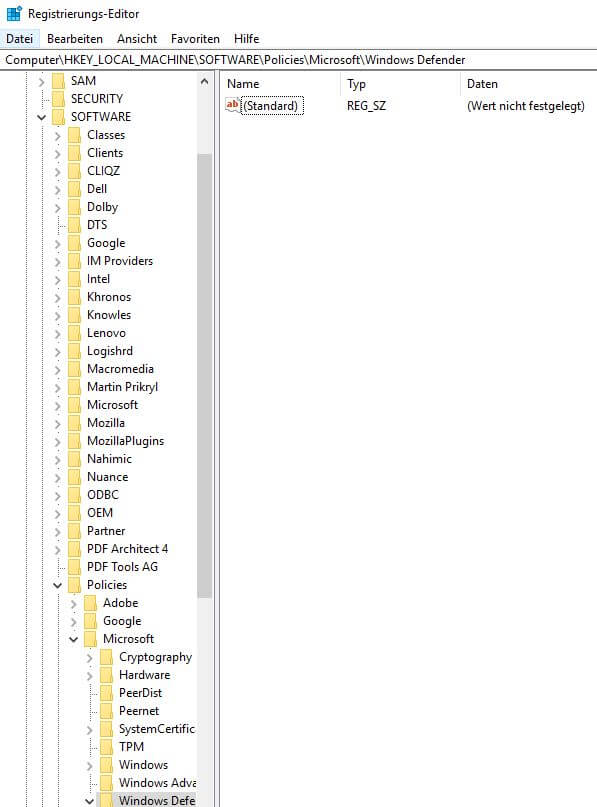
Task: Open the Favoriten menu
Action: click(x=195, y=39)
